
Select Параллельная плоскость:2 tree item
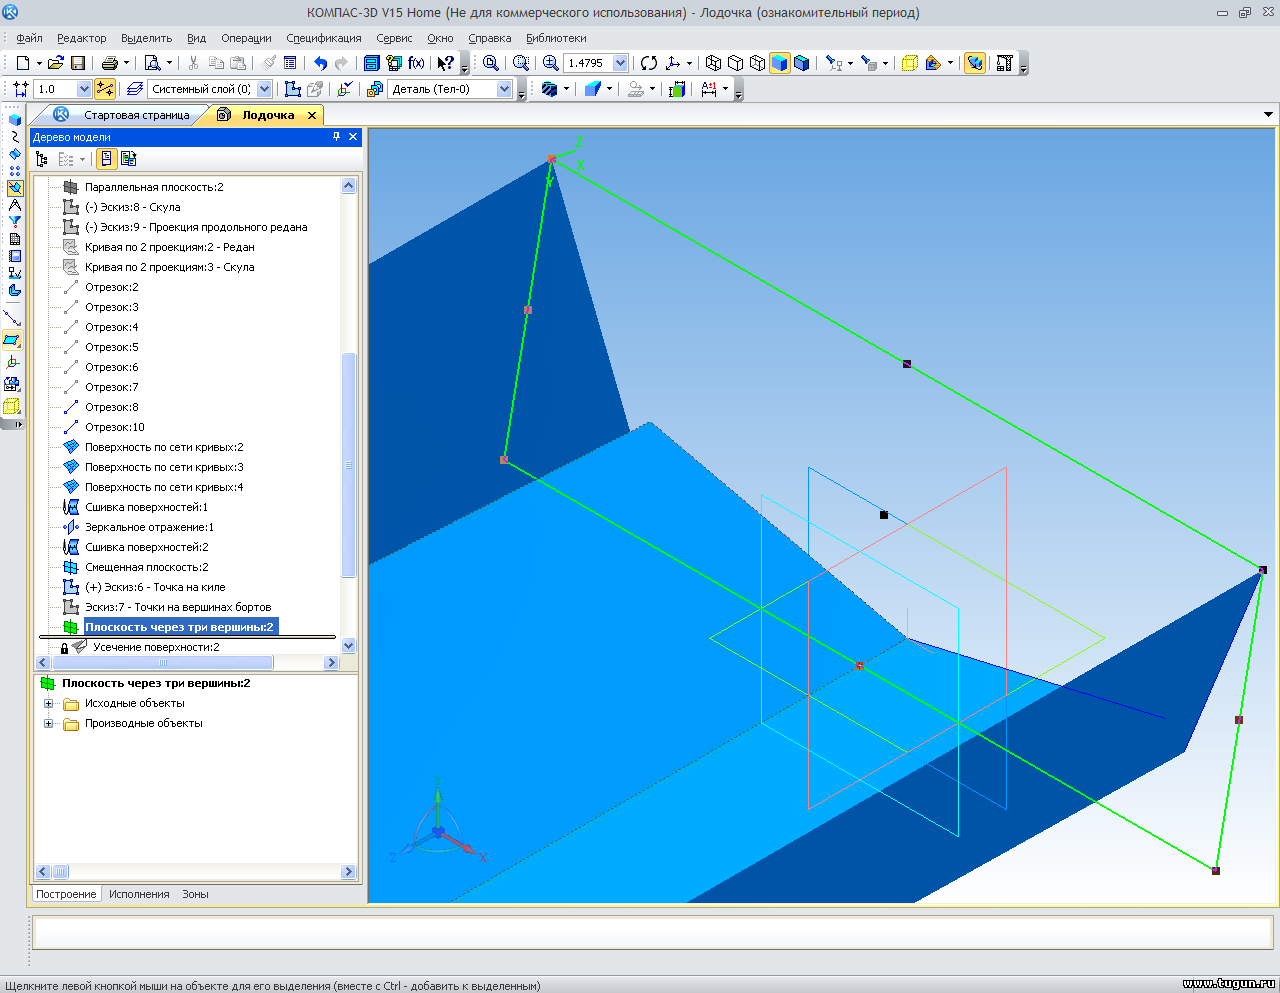(154, 187)
